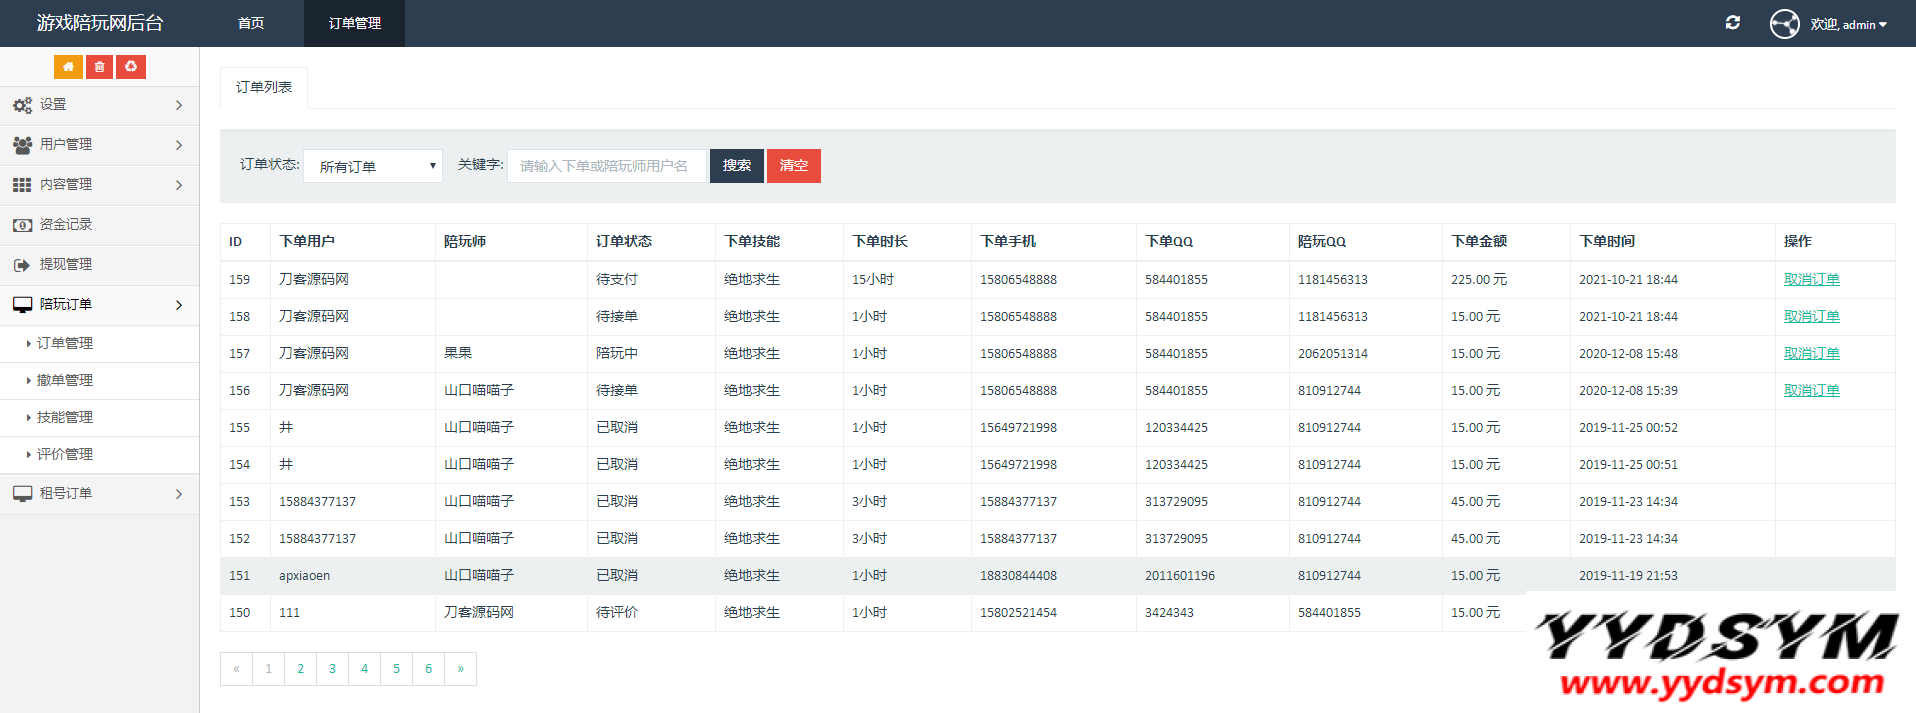The height and width of the screenshot is (713, 1916).
Task: Expand the 用户管理 sidebar section
Action: pos(98,145)
